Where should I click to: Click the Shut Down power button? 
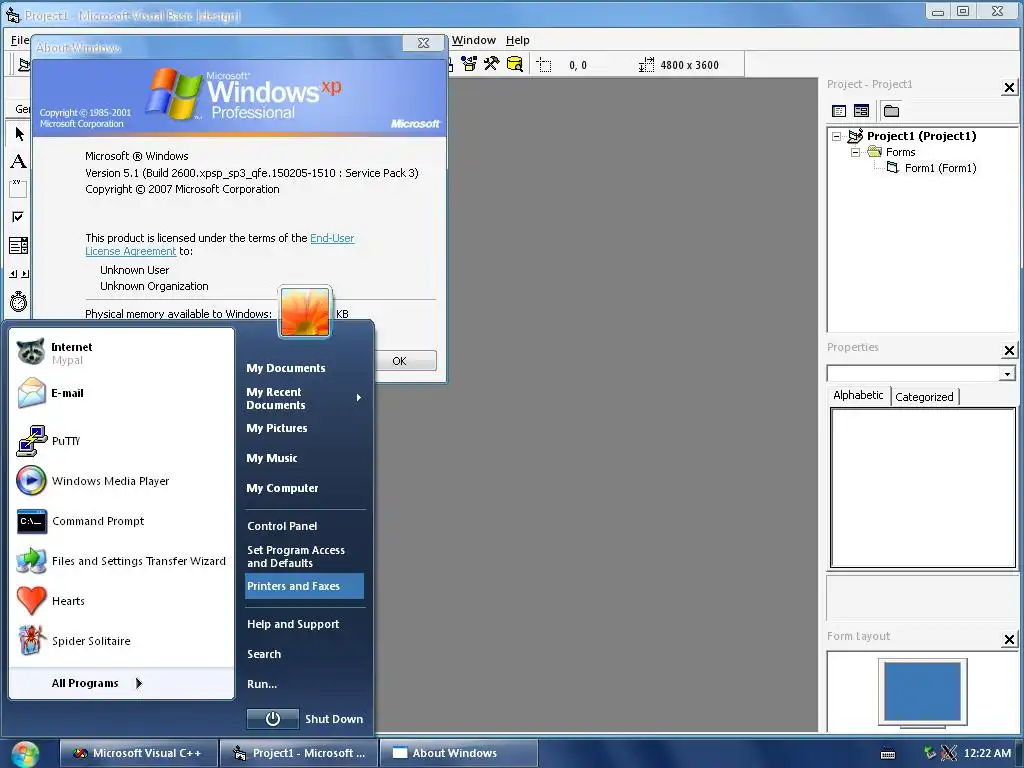click(272, 719)
